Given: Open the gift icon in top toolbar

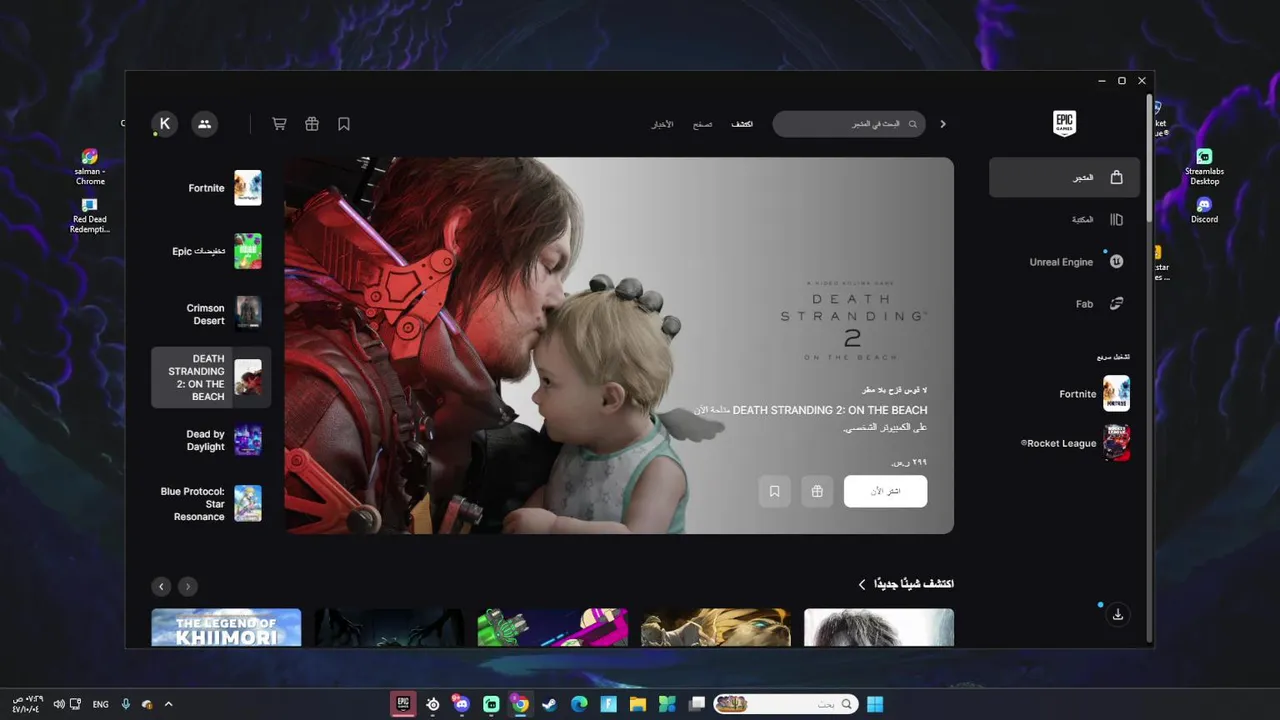Looking at the screenshot, I should point(312,124).
